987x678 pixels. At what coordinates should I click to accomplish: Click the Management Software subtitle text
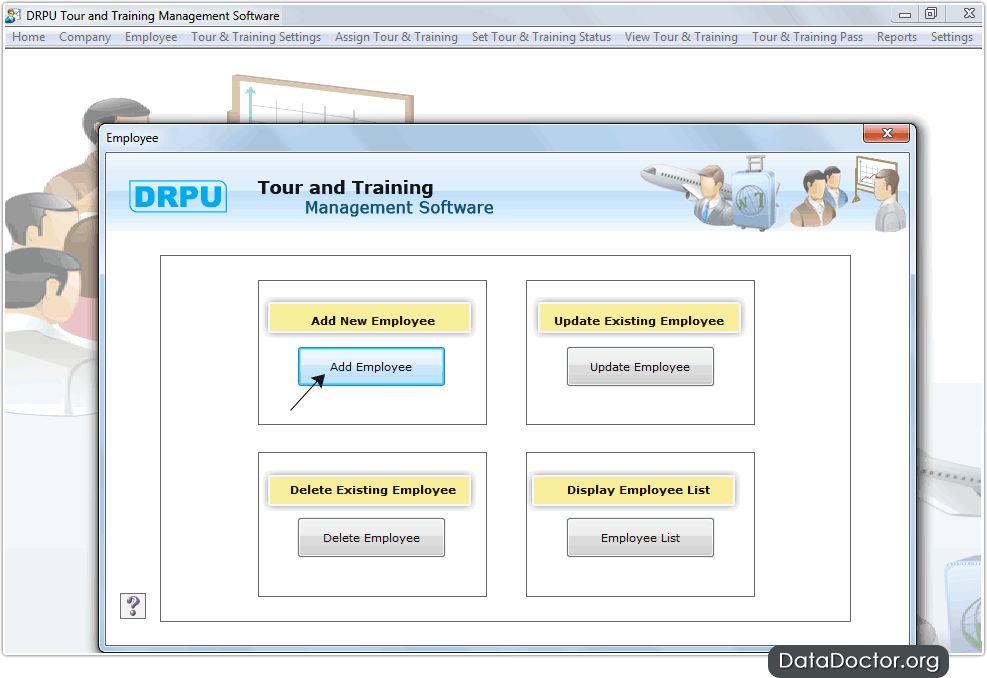click(399, 208)
